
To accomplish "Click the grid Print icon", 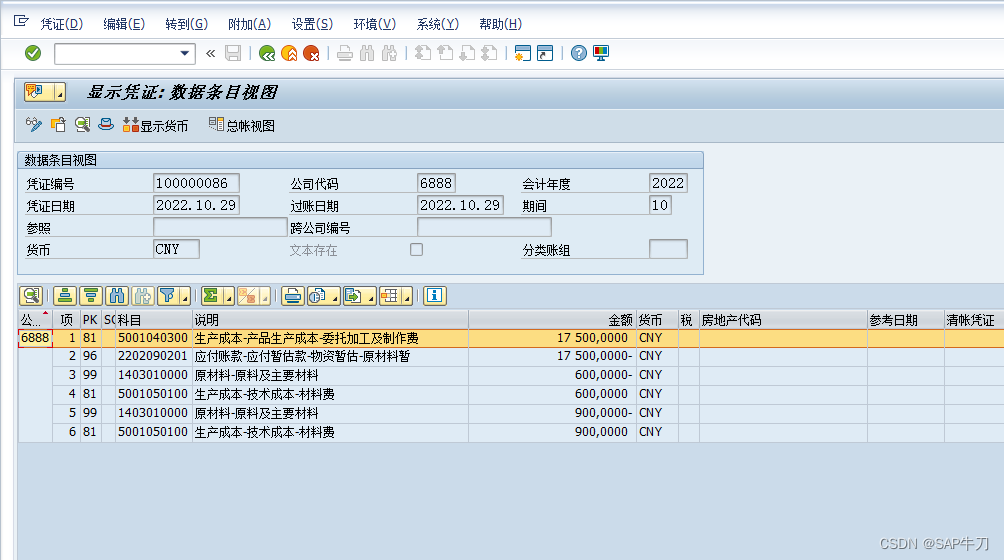I will point(293,296).
